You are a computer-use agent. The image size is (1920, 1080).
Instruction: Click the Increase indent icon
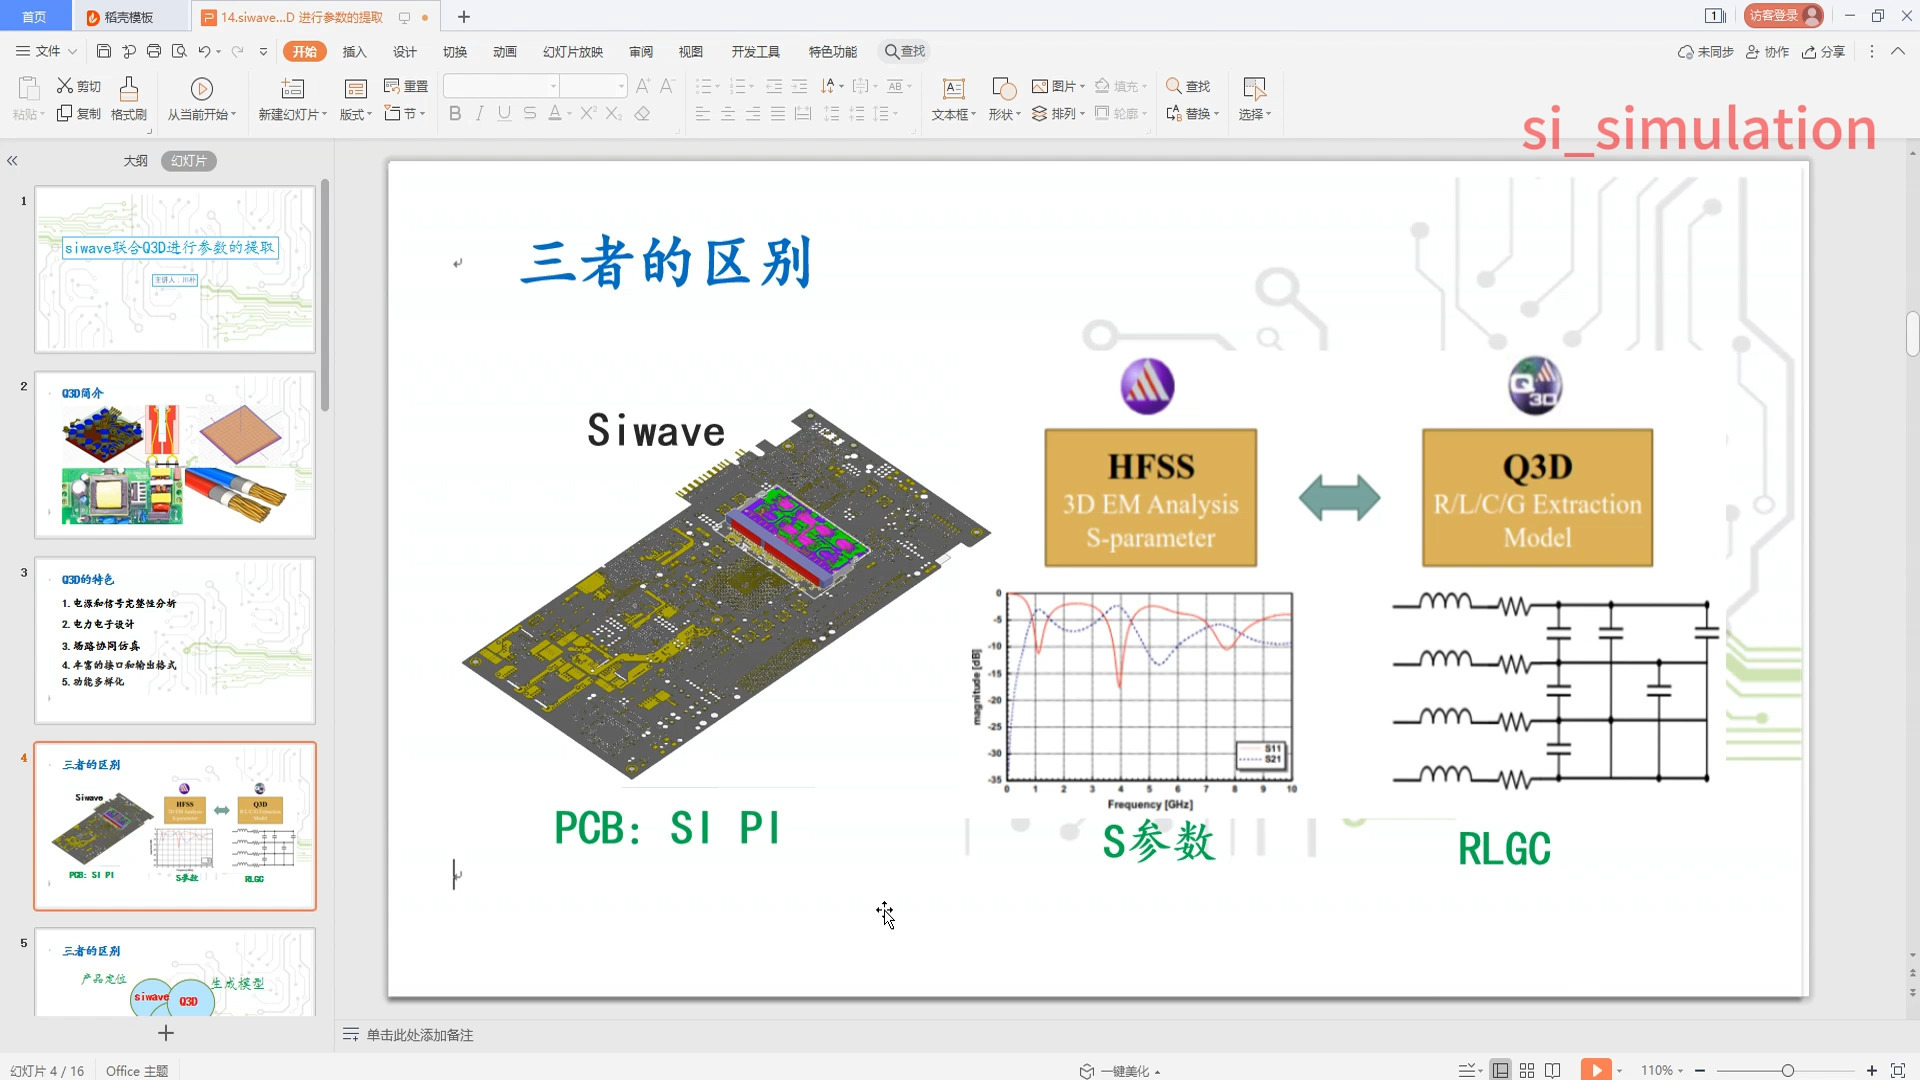pyautogui.click(x=799, y=86)
